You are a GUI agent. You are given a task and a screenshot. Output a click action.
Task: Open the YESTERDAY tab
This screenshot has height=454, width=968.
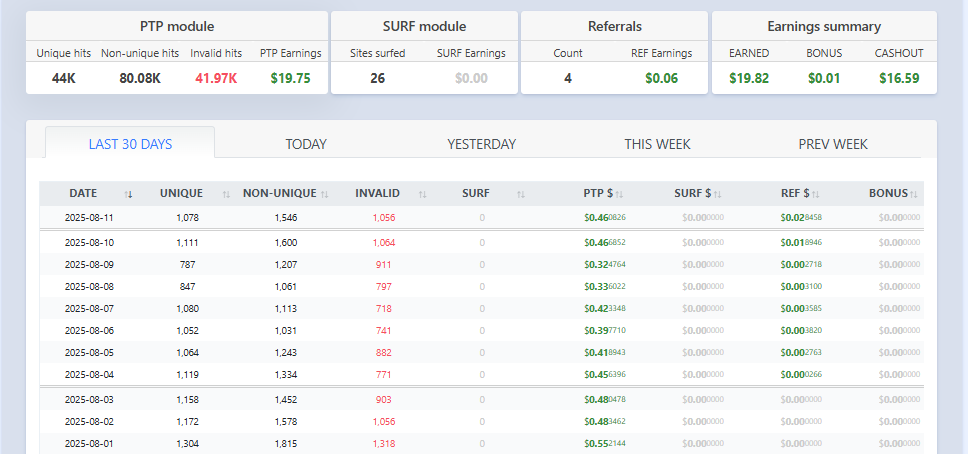[x=482, y=144]
